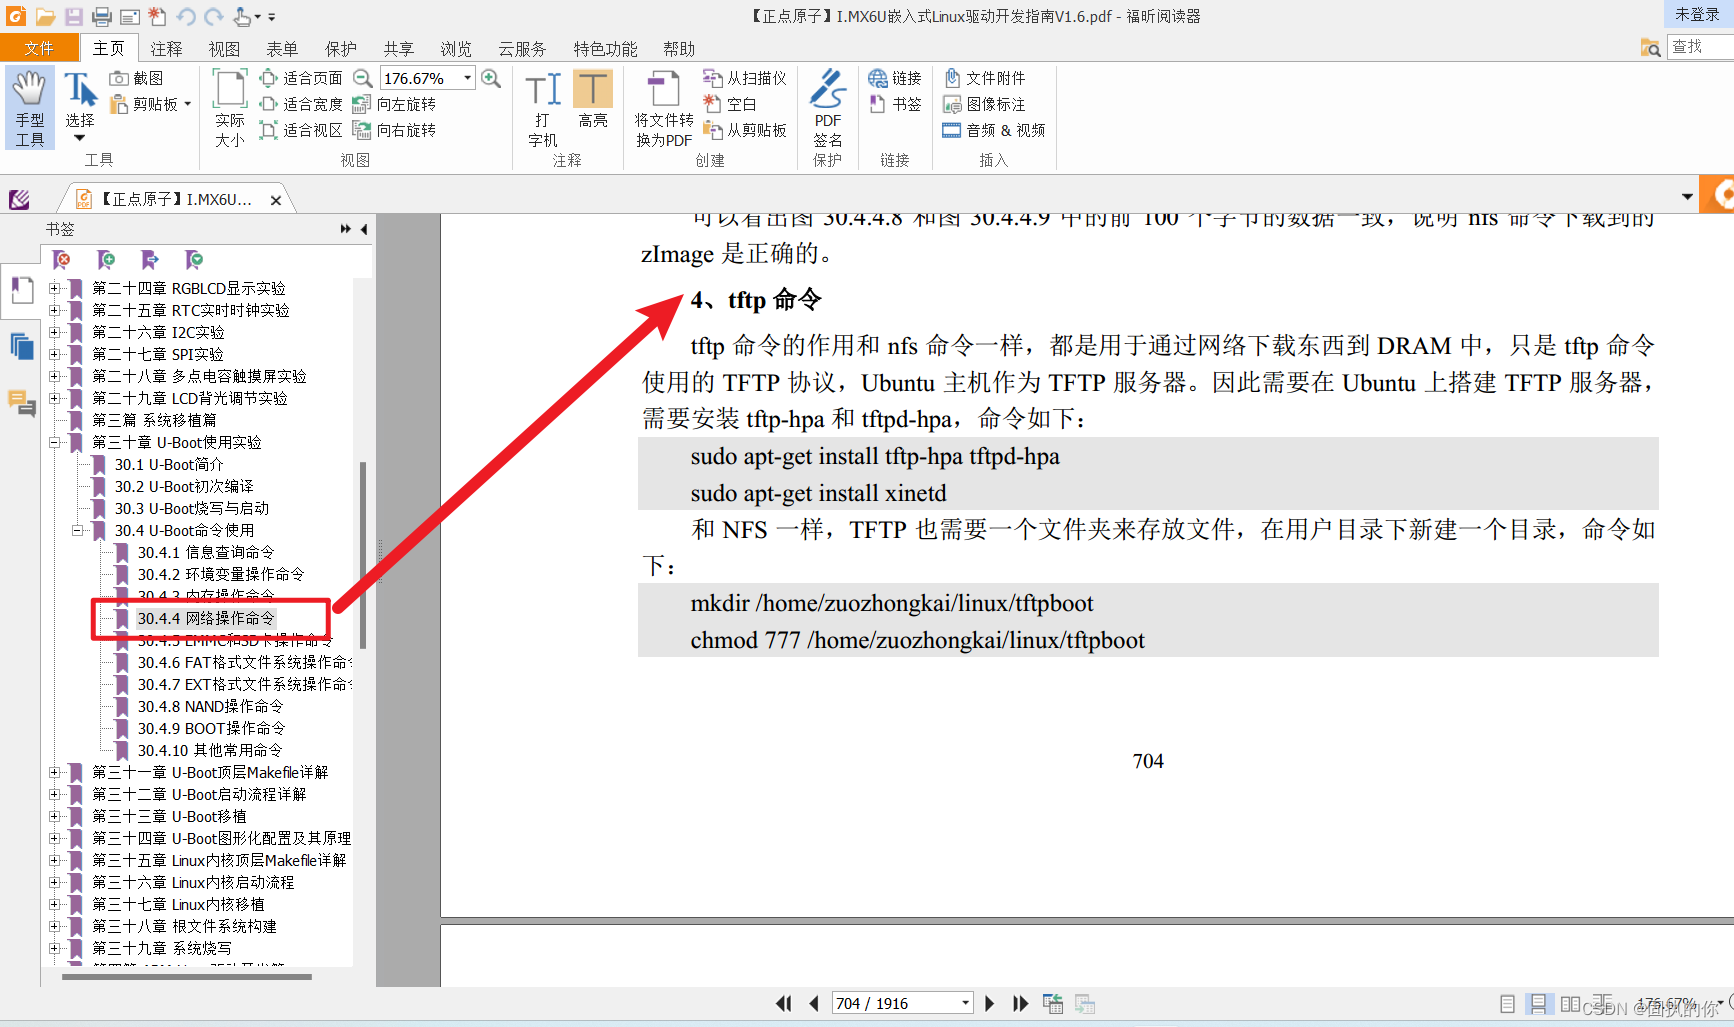The height and width of the screenshot is (1027, 1734).
Task: Open bookmark 30.4.9 BOOT操作命令
Action: click(x=211, y=728)
